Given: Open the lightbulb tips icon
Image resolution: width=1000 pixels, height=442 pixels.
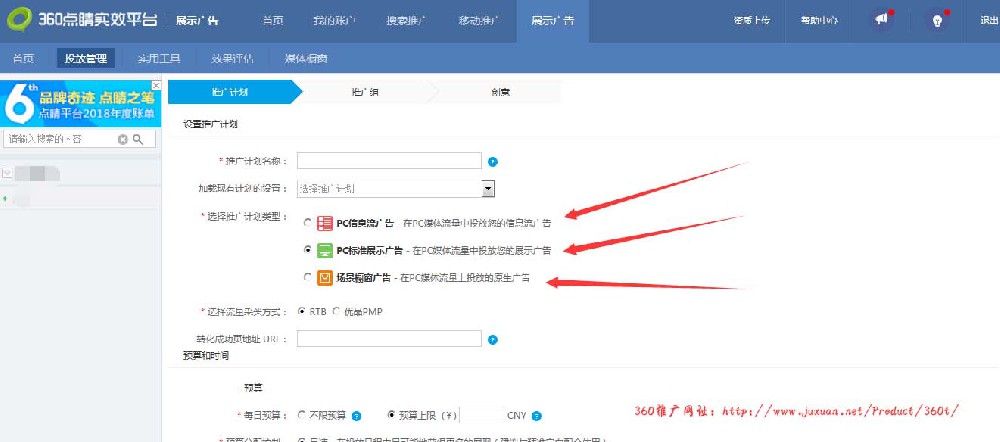Looking at the screenshot, I should pos(937,20).
